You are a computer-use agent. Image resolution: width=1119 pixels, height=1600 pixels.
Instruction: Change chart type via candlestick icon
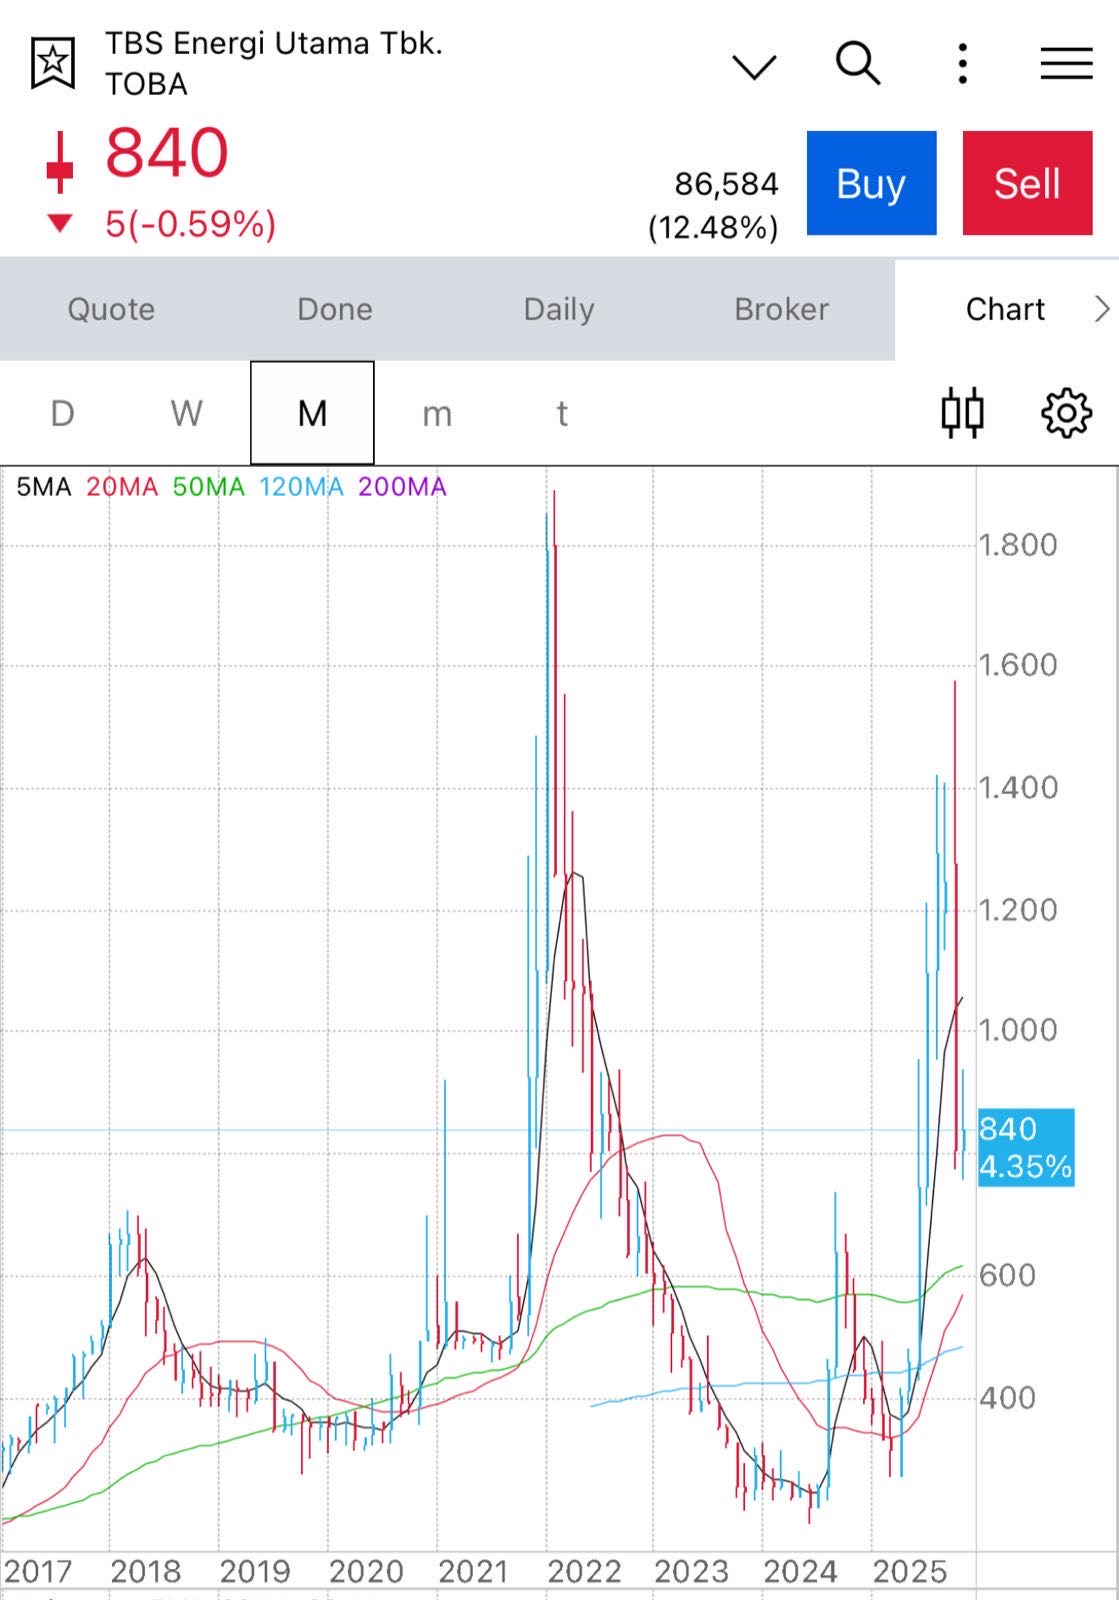tap(962, 413)
